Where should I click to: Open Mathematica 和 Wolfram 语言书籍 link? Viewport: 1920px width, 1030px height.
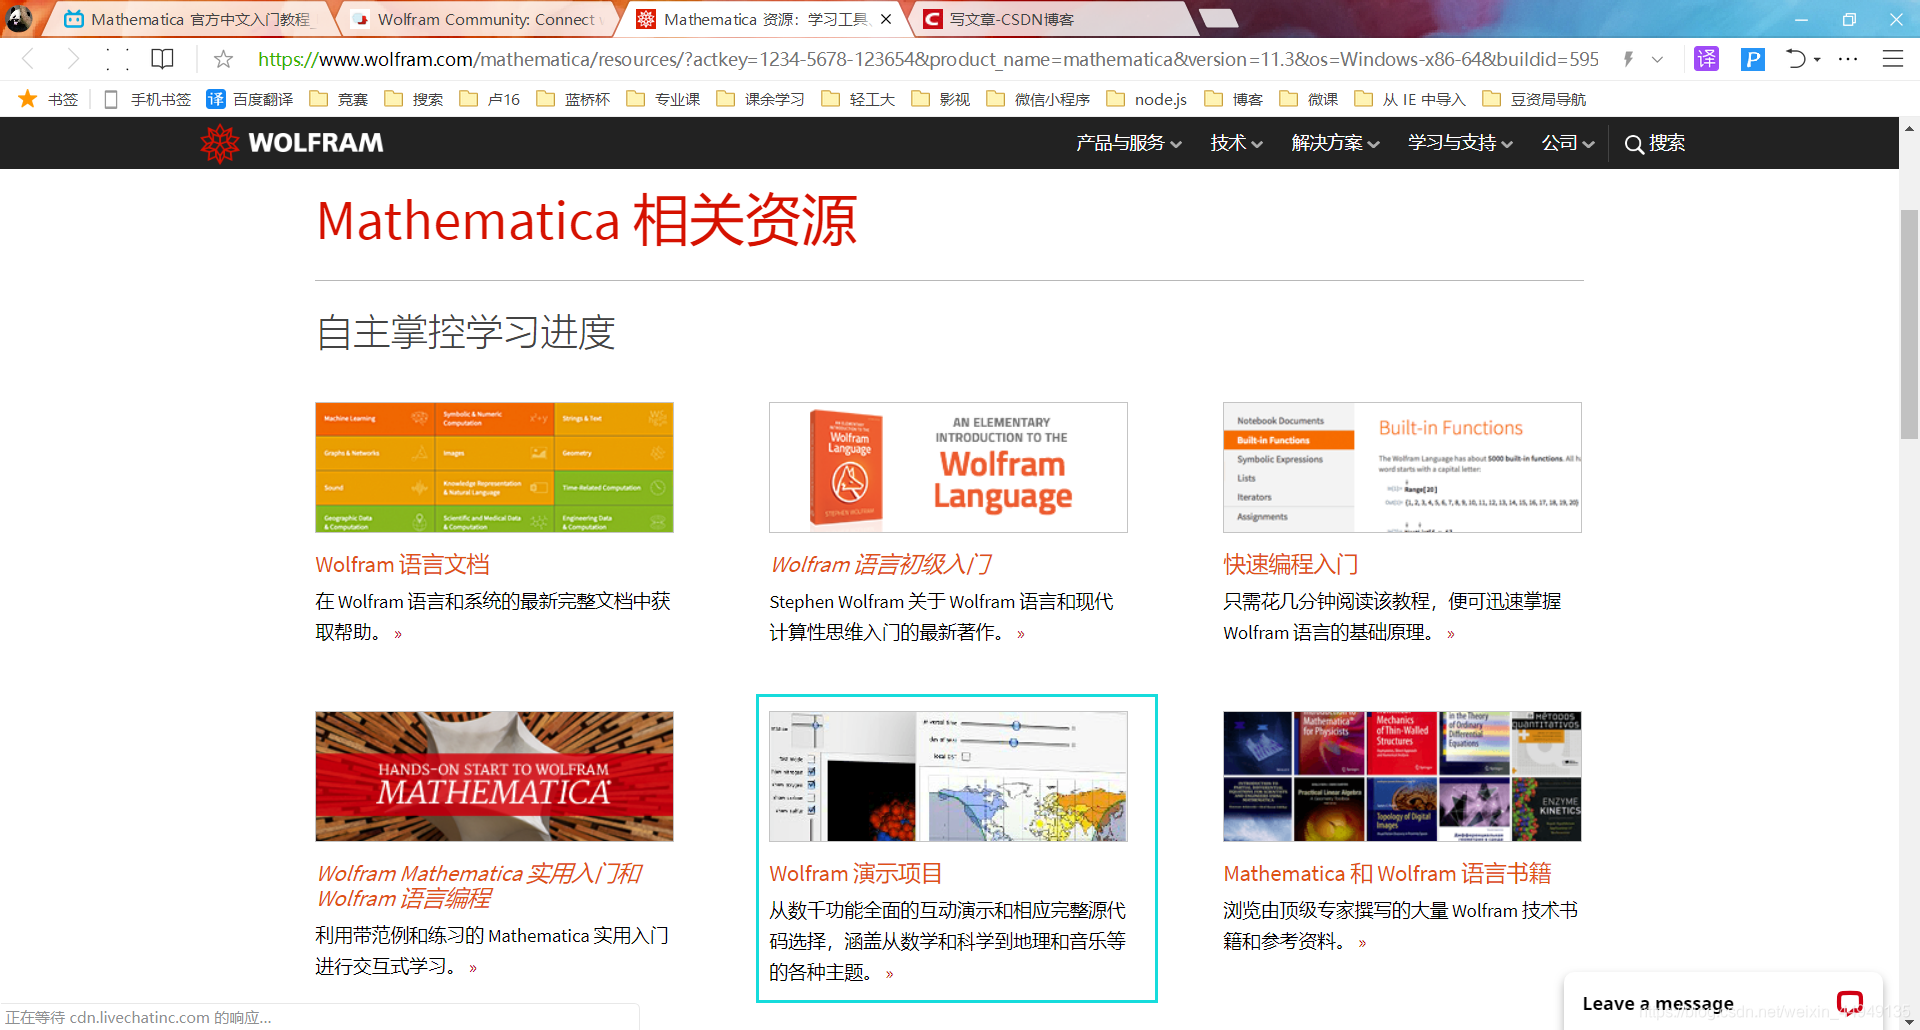click(x=1387, y=874)
